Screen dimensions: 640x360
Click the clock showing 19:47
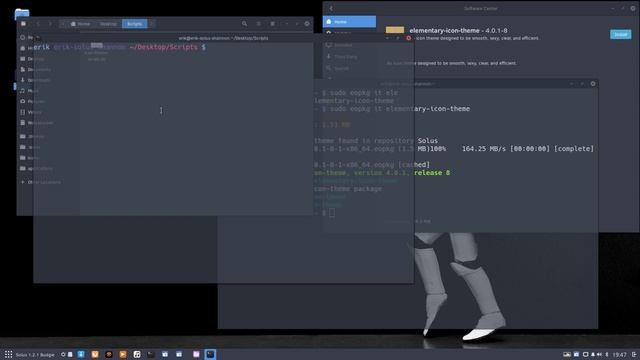click(619, 355)
